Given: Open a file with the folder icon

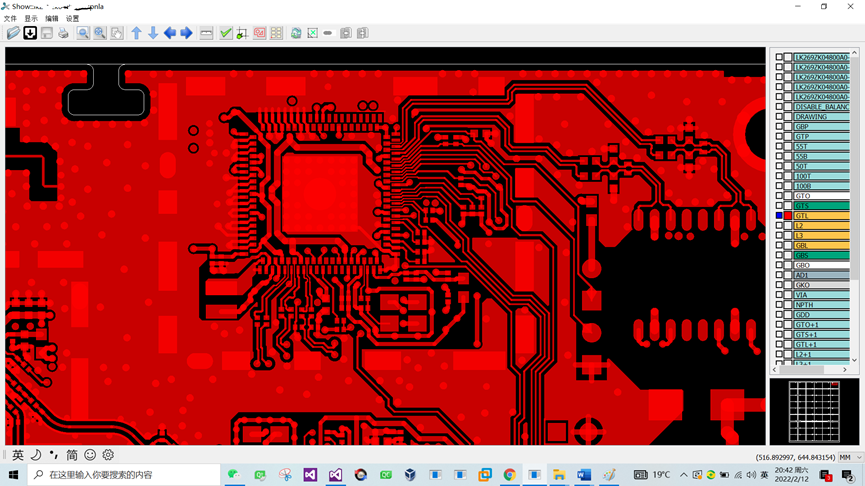Looking at the screenshot, I should coord(13,33).
